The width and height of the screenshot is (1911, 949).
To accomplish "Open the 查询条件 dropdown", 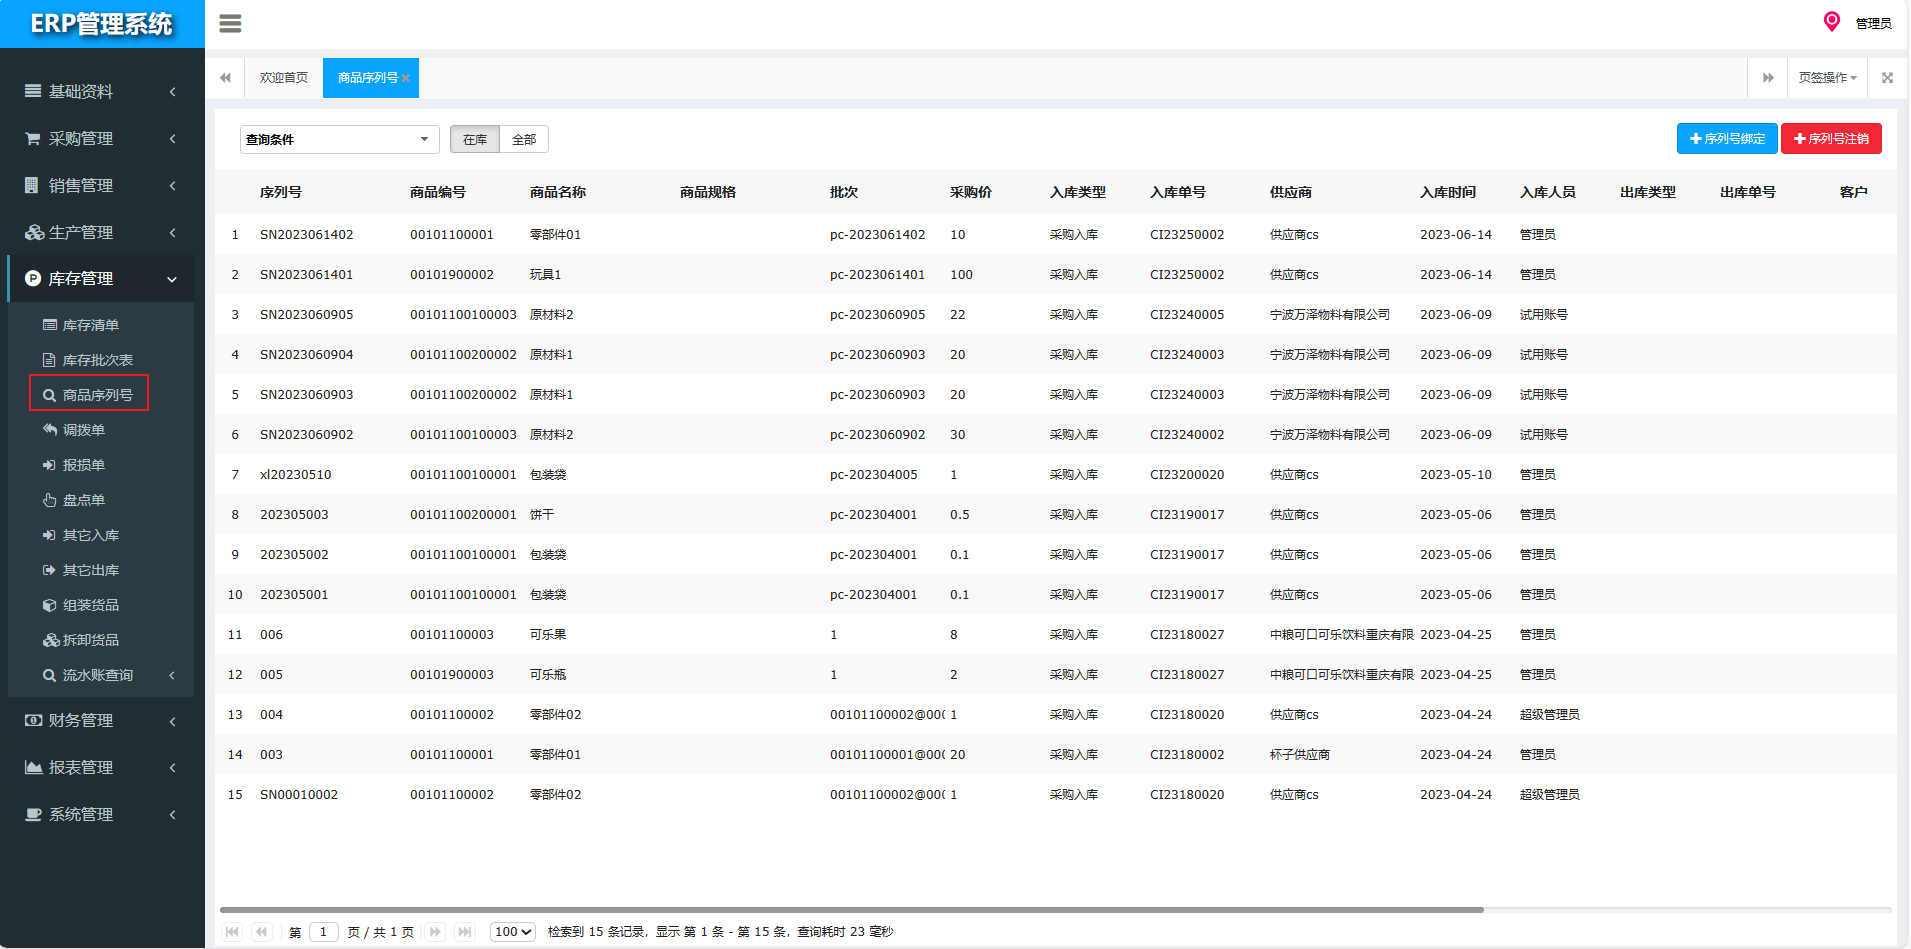I will tap(339, 139).
